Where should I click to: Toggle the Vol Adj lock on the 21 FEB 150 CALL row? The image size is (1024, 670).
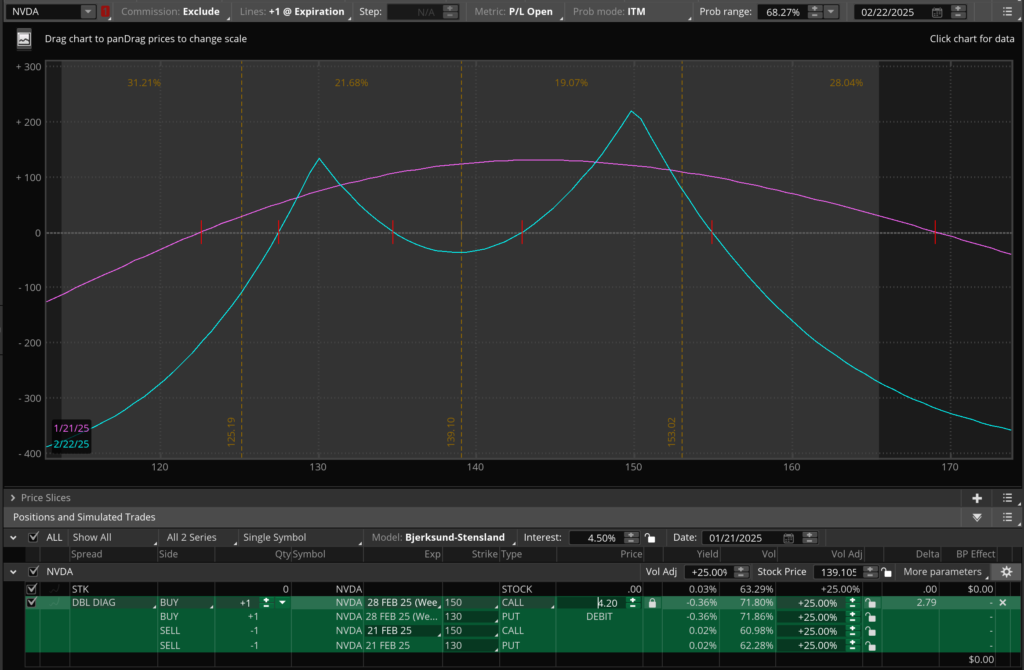coord(871,631)
